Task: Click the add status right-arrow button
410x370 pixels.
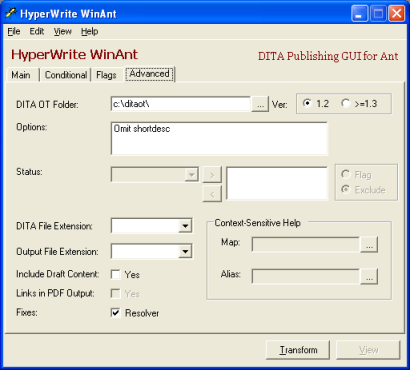Action: tap(212, 175)
